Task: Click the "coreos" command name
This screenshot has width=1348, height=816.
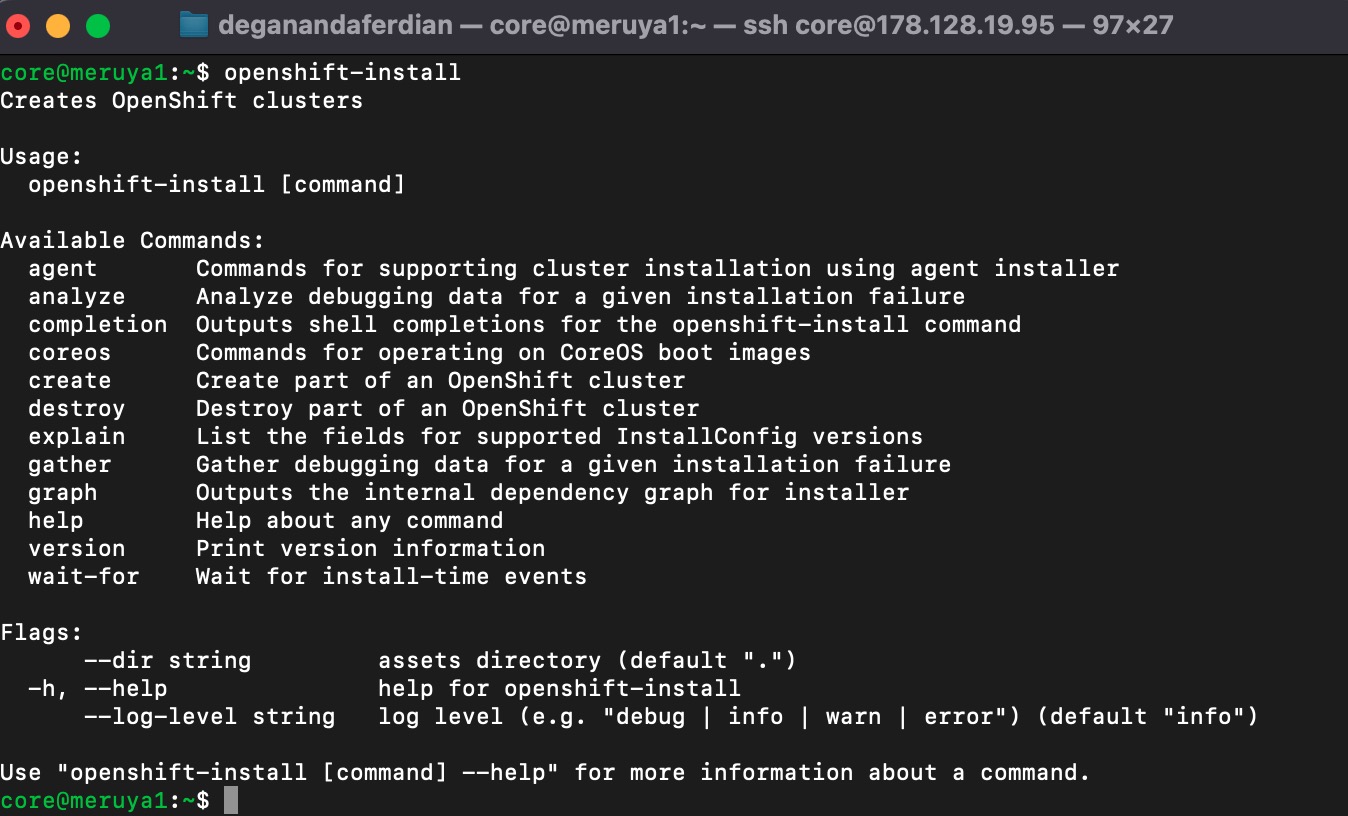Action: pyautogui.click(x=69, y=352)
